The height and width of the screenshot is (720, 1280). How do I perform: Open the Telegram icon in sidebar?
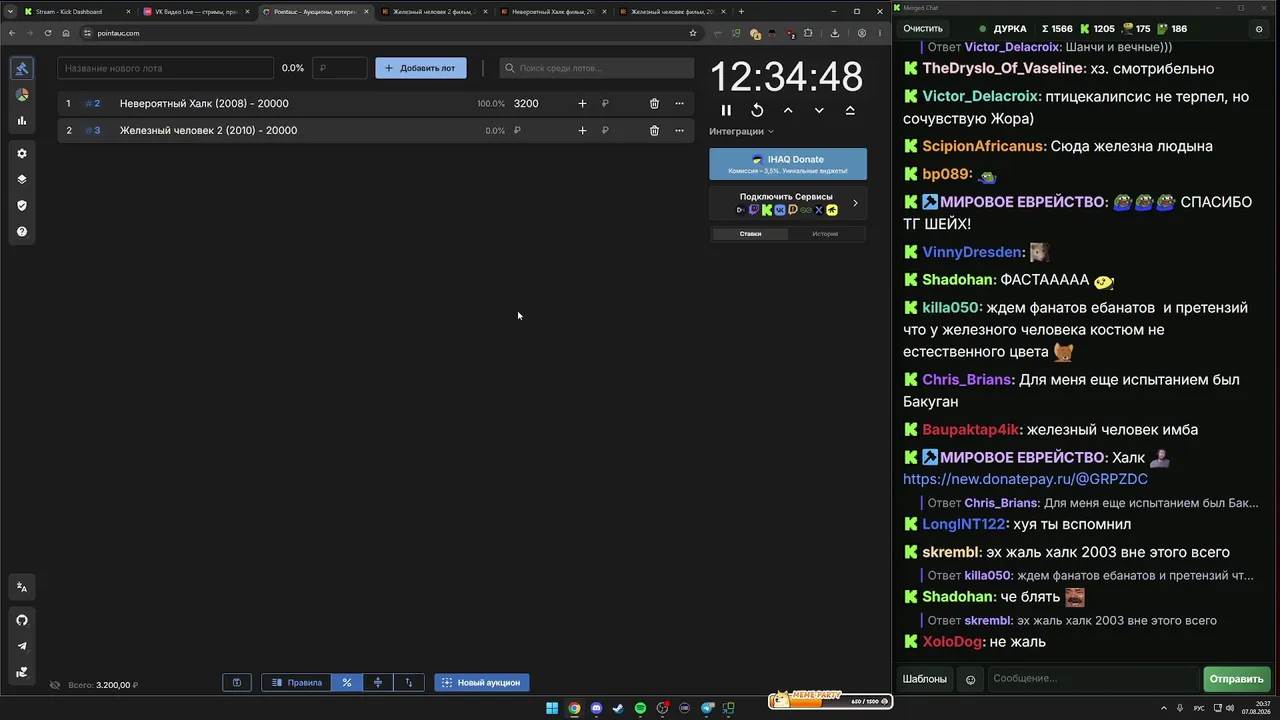pos(22,646)
